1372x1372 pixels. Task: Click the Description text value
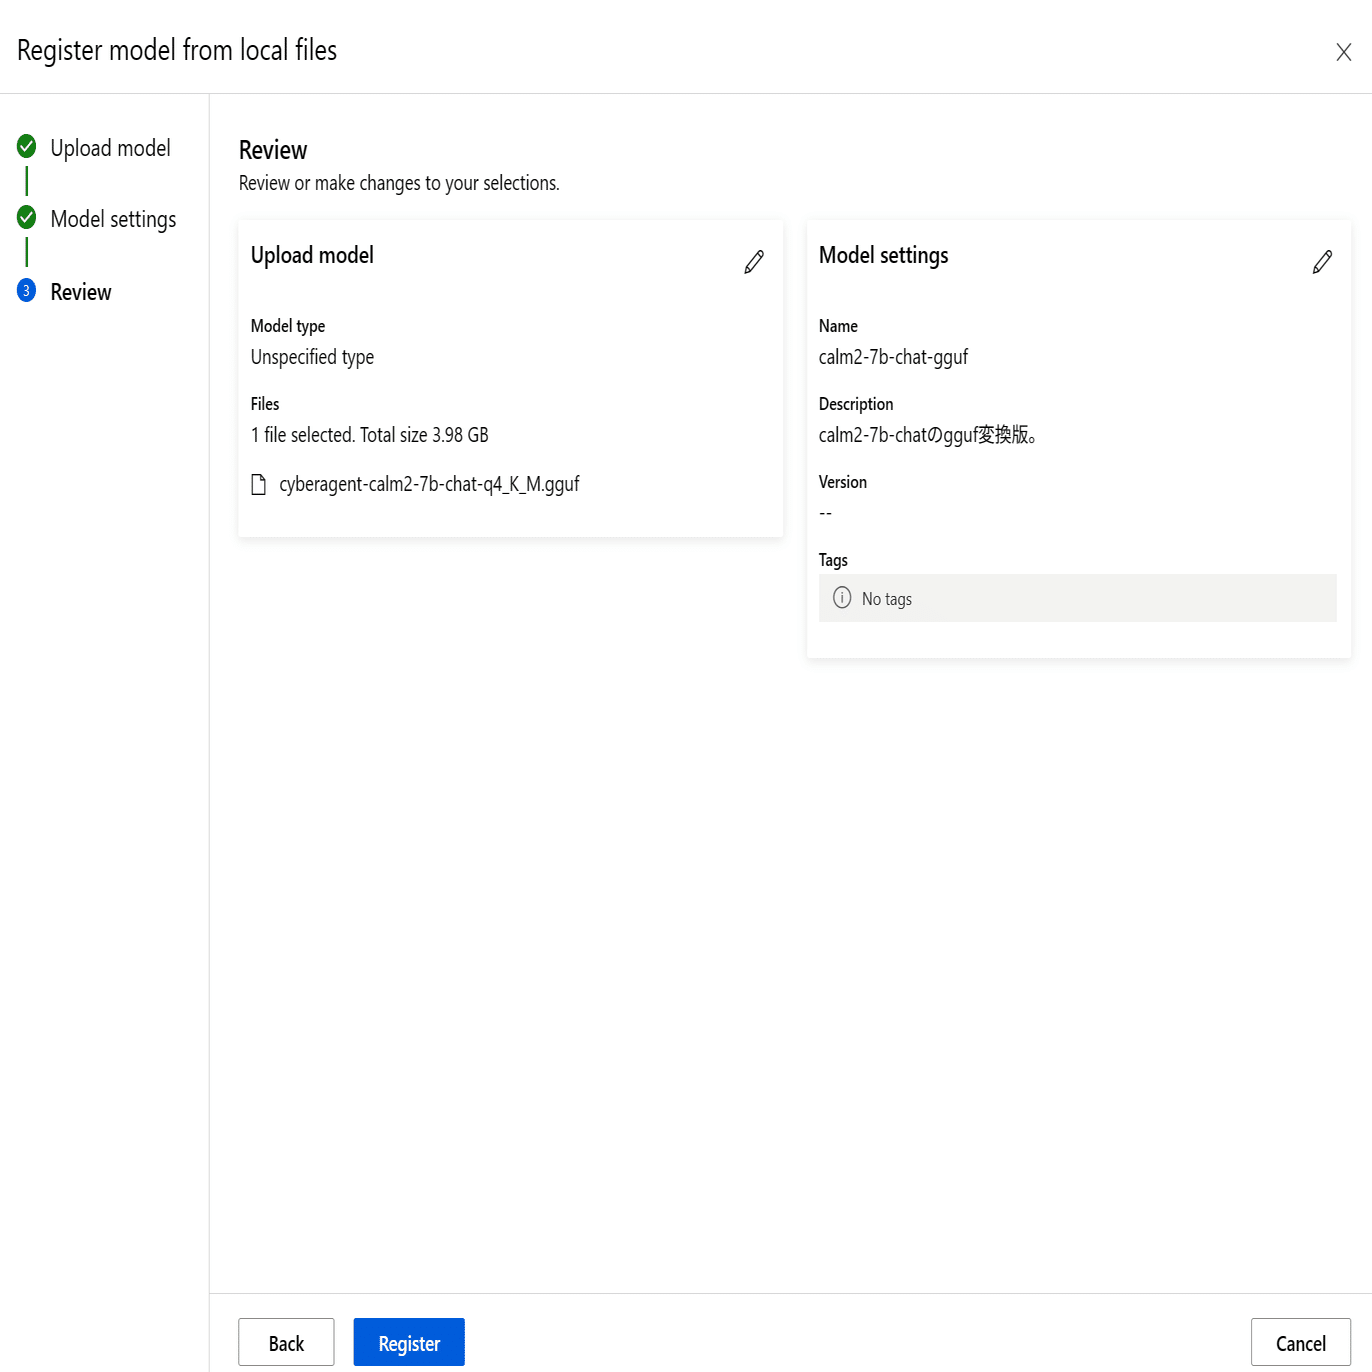coord(928,435)
